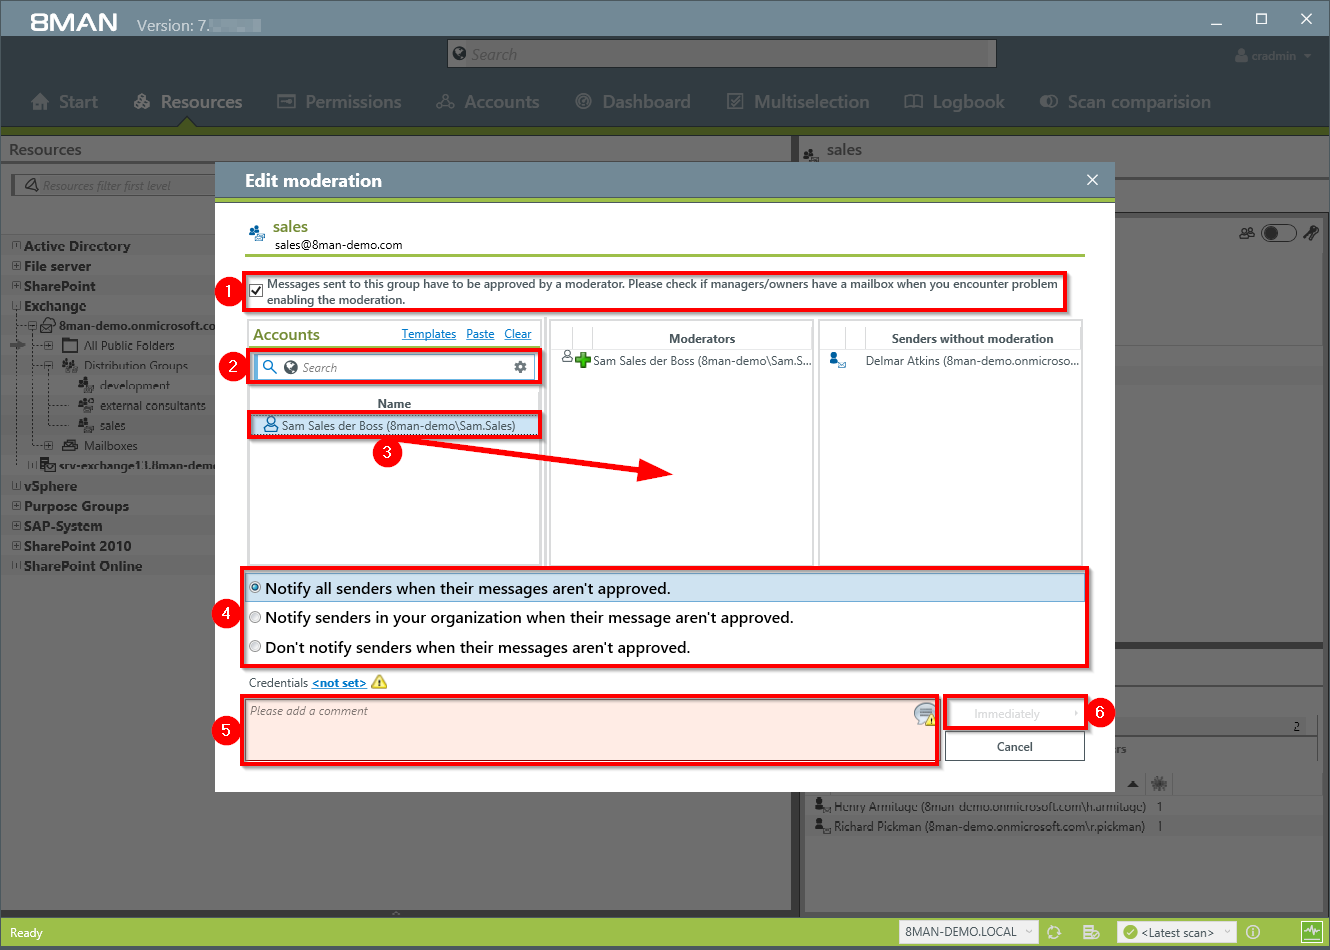This screenshot has width=1330, height=950.
Task: Click the globe icon in accounts search
Action: click(x=291, y=367)
